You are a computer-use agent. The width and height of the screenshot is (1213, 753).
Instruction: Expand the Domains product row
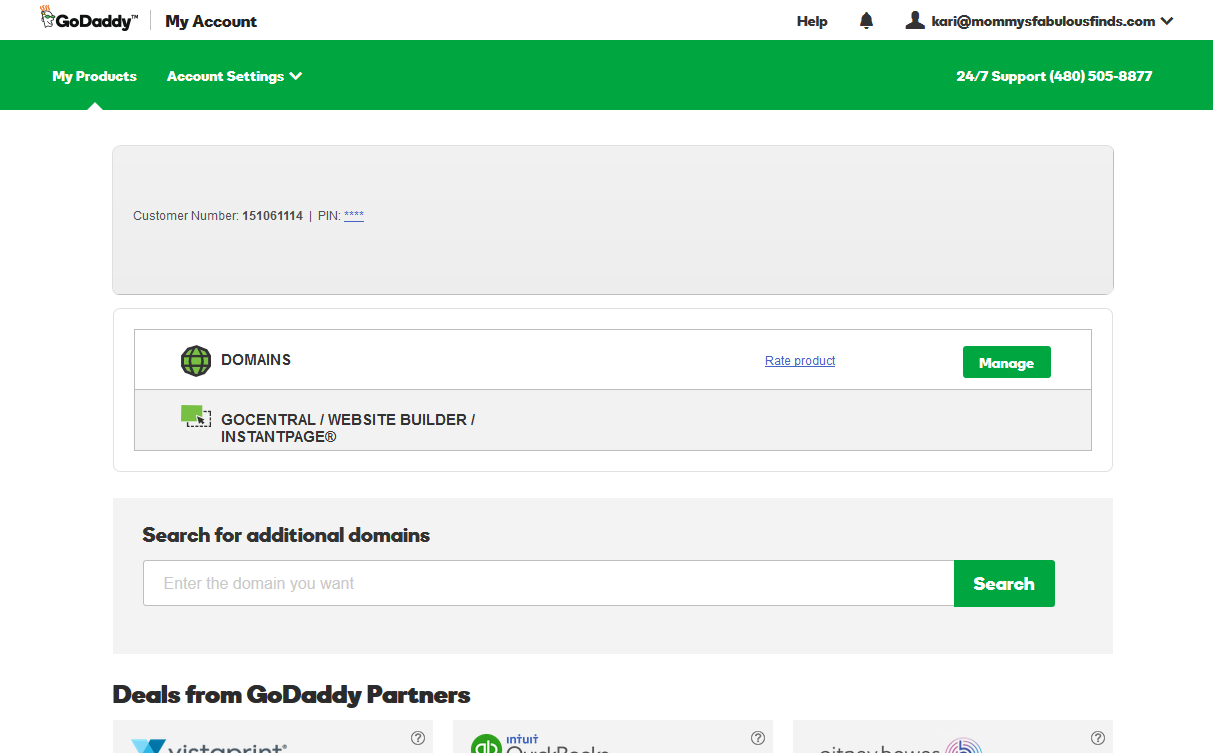pyautogui.click(x=613, y=360)
